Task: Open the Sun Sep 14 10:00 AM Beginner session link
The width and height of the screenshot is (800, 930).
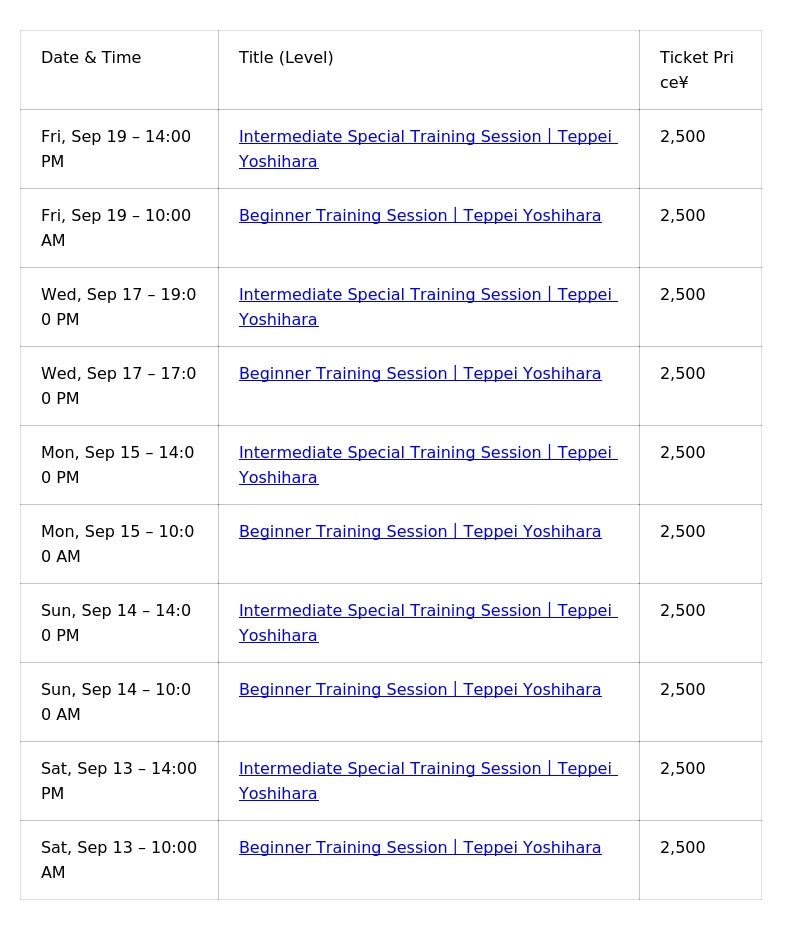Action: (420, 689)
